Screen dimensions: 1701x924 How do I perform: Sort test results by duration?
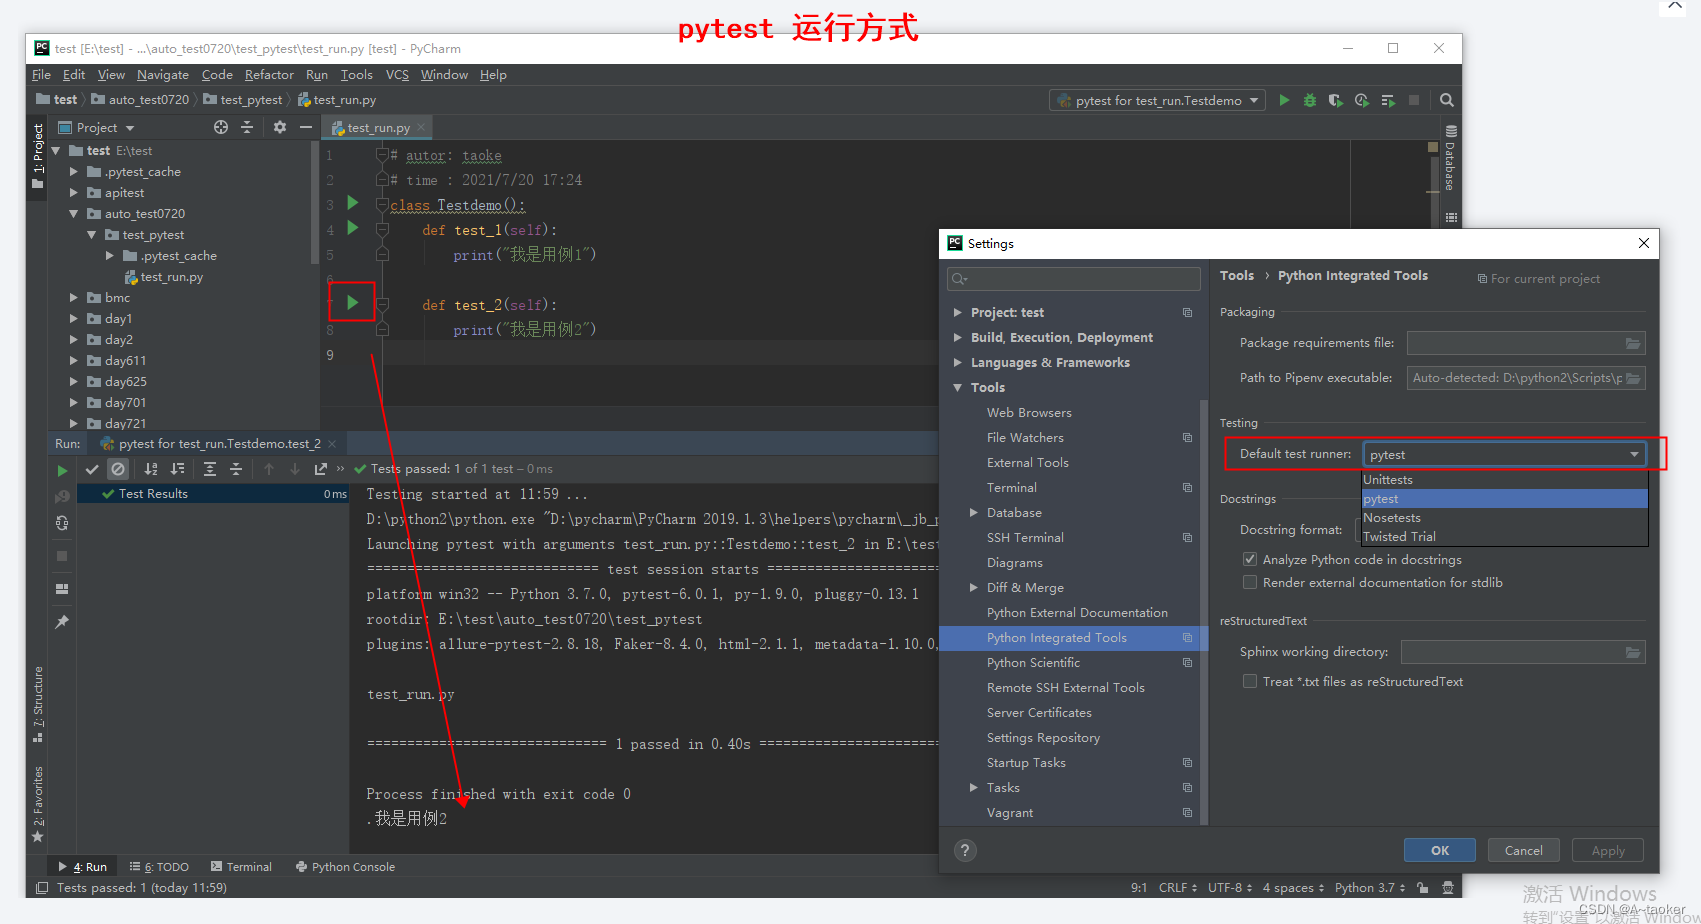click(x=177, y=469)
